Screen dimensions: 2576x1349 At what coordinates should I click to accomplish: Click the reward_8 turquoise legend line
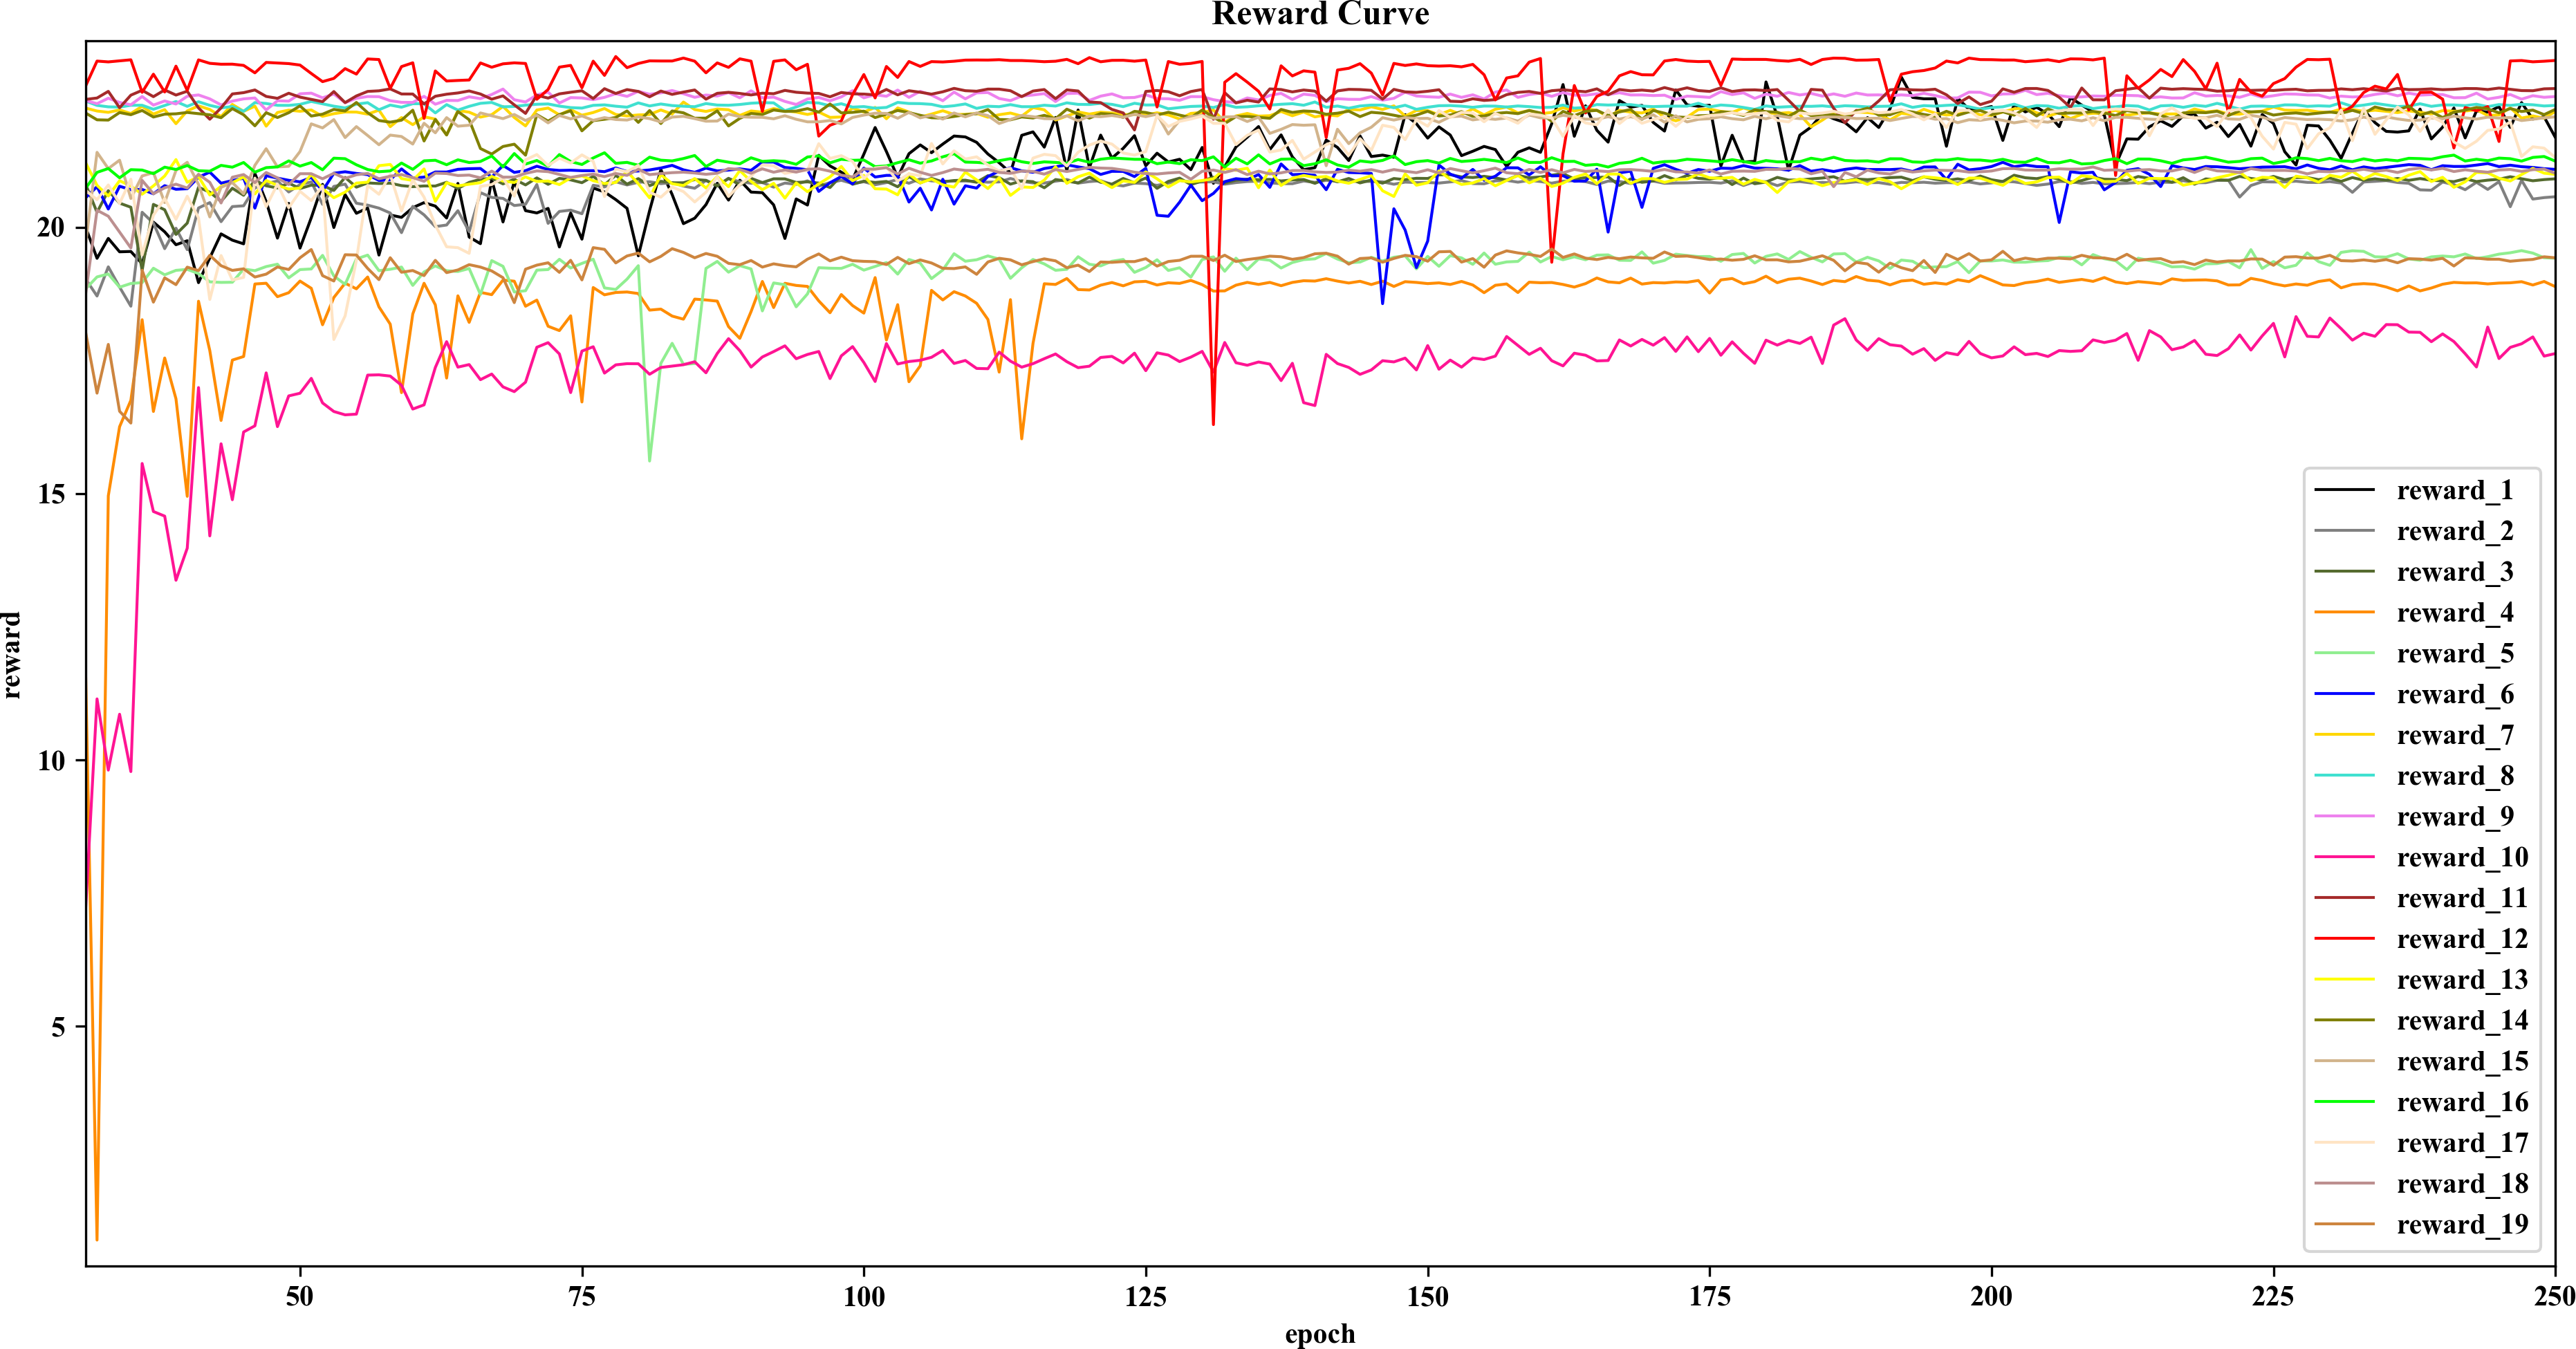2344,775
